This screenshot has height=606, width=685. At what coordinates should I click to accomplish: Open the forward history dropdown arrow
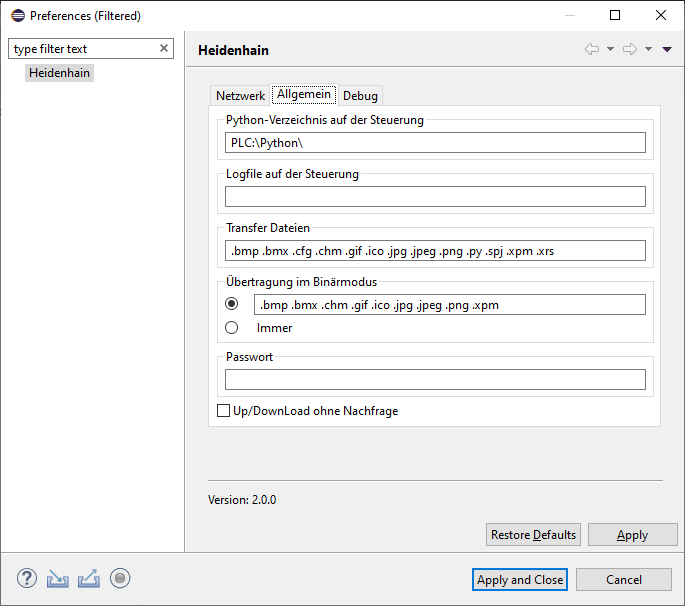(648, 49)
